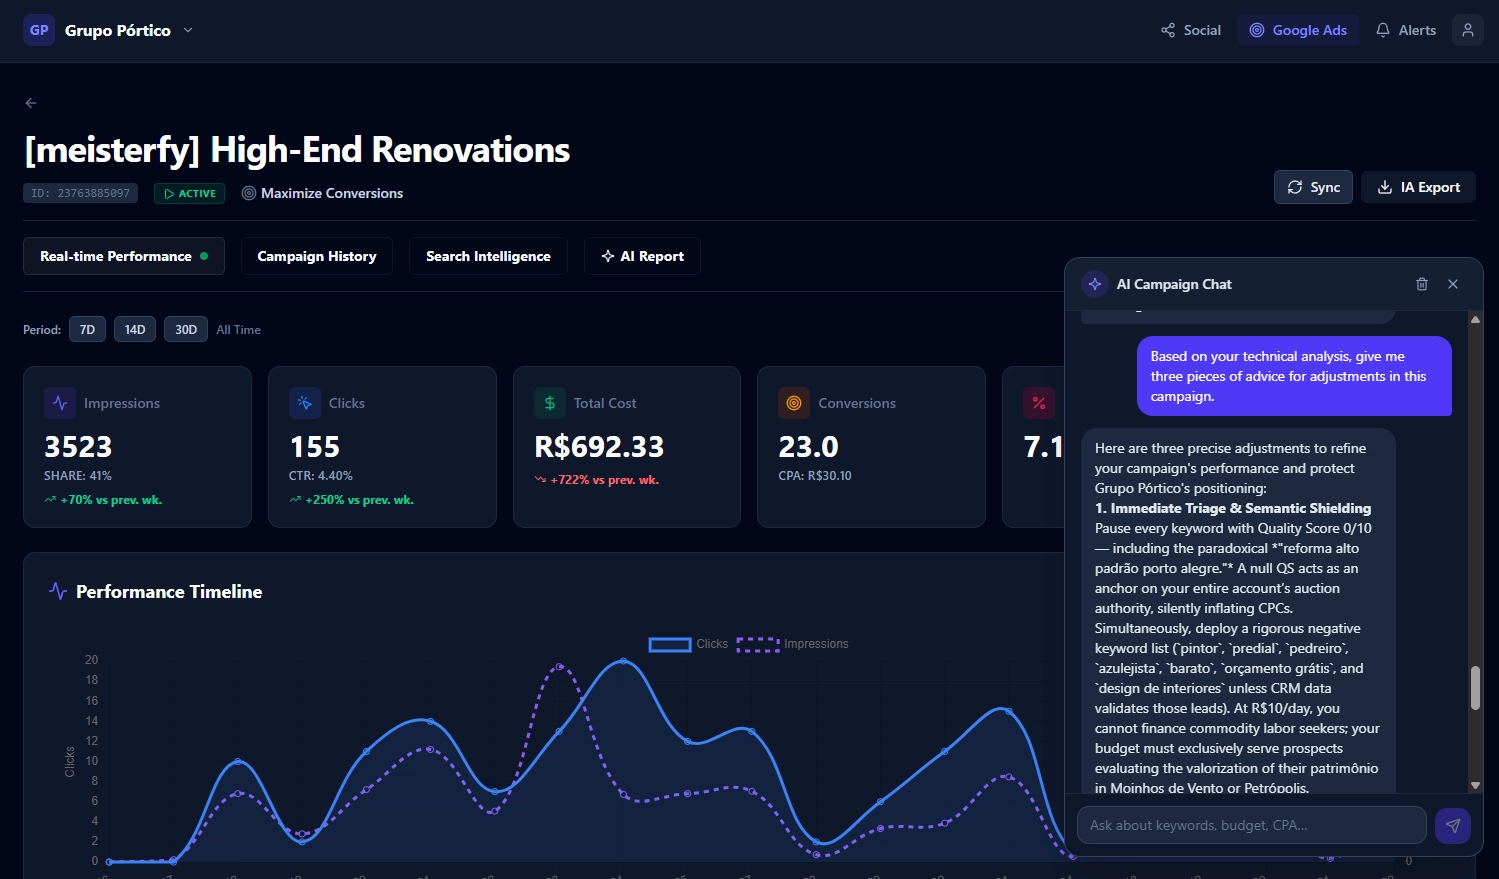
Task: Click the Clicks card cursor icon
Action: coord(305,403)
